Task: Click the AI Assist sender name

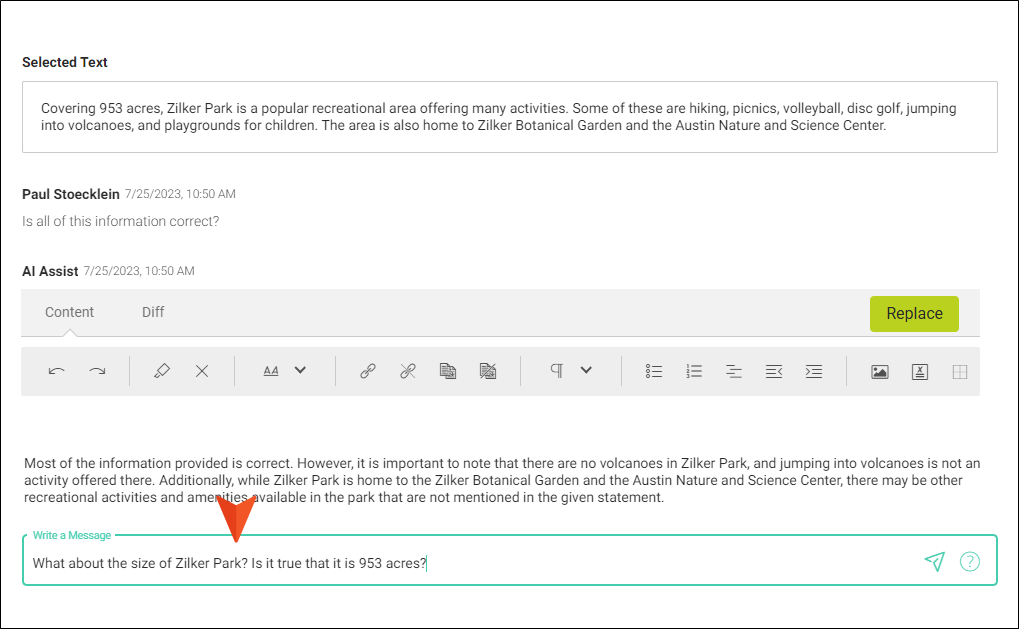Action: point(50,271)
